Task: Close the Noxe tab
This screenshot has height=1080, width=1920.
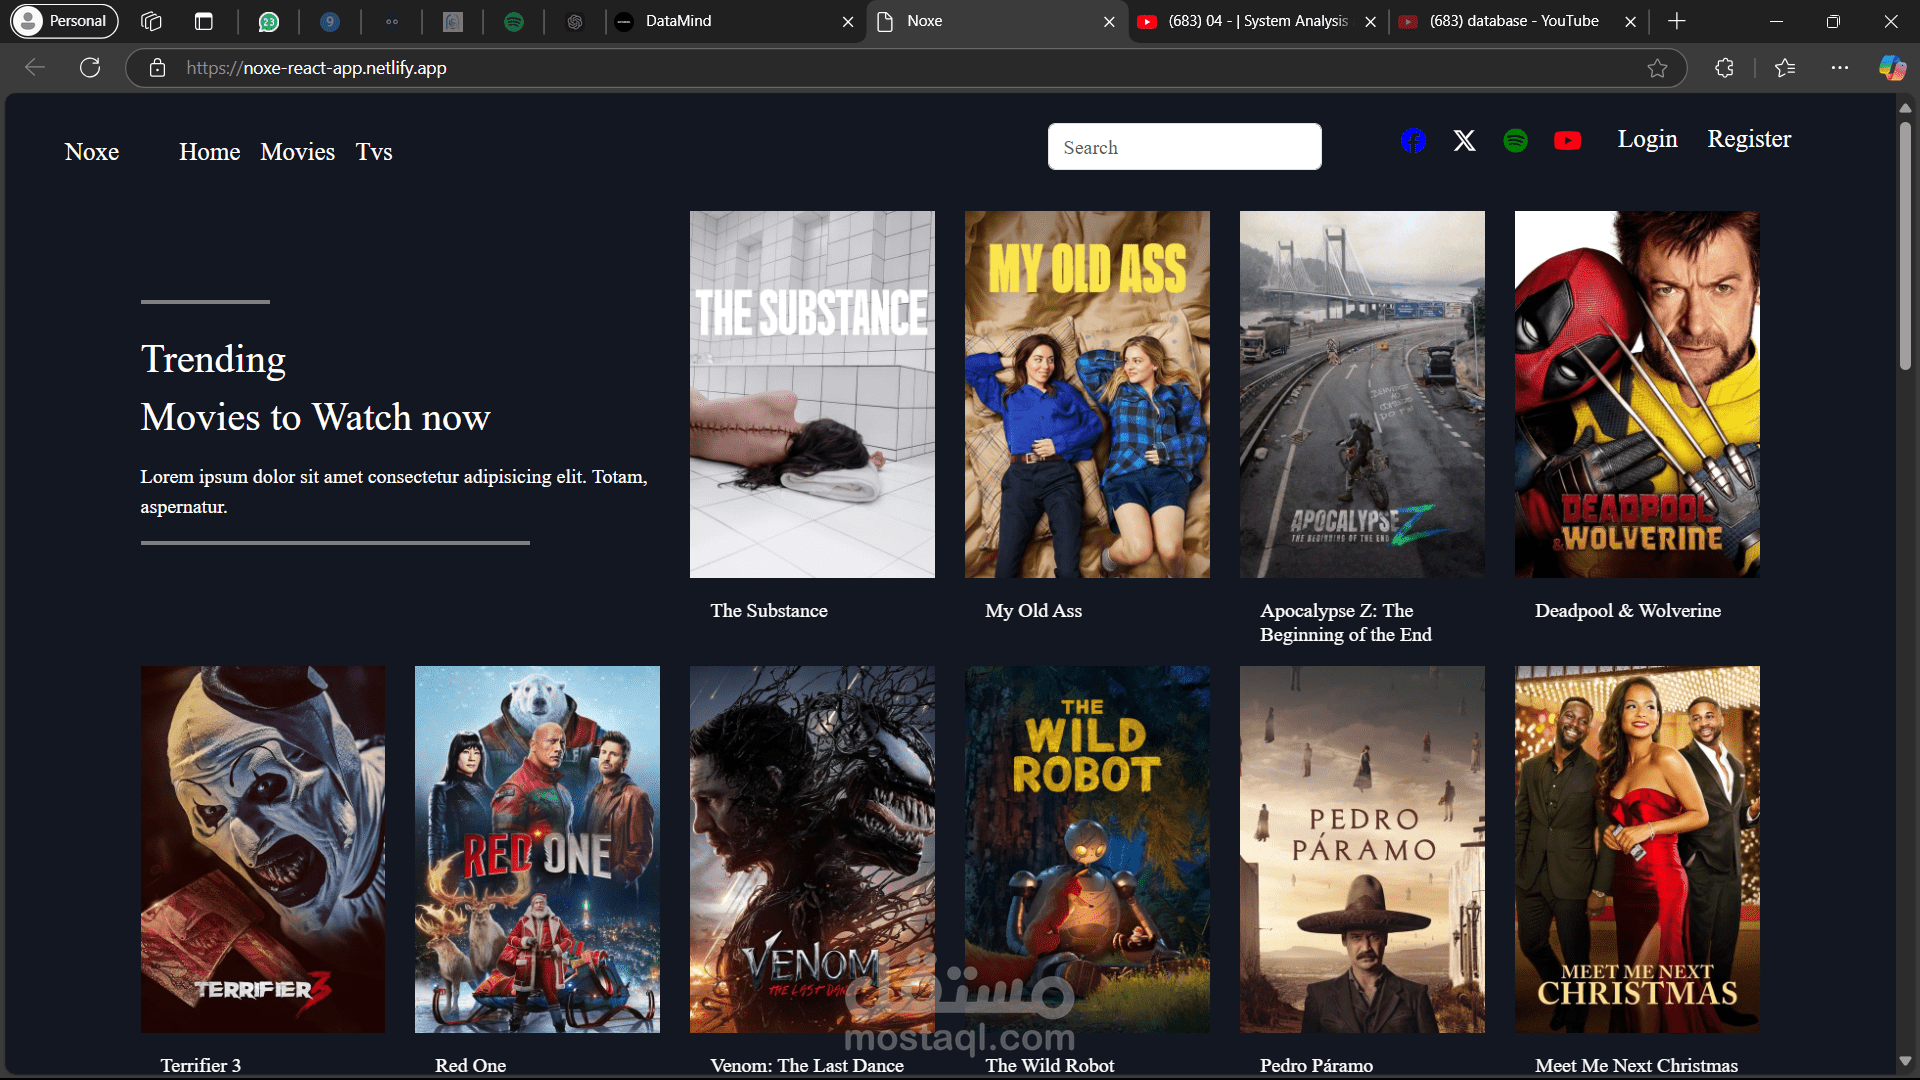Action: [1109, 21]
